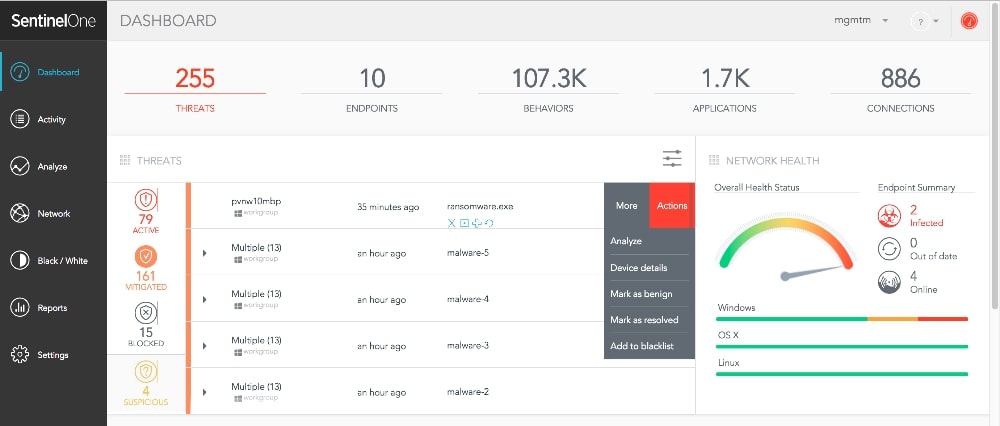Image resolution: width=1000 pixels, height=426 pixels.
Task: Choose 'Add to blacklist' menu entry
Action: (x=643, y=346)
